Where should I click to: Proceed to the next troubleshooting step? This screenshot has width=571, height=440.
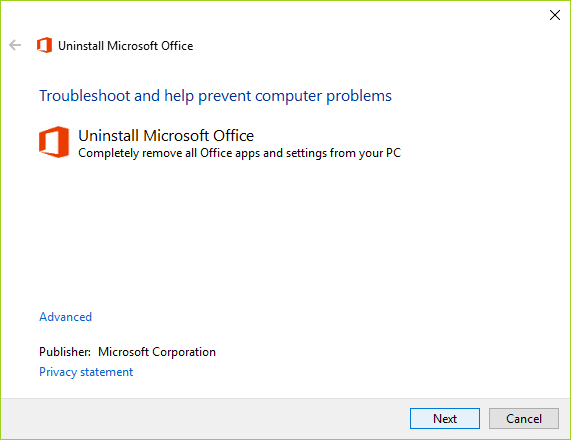pyautogui.click(x=445, y=419)
